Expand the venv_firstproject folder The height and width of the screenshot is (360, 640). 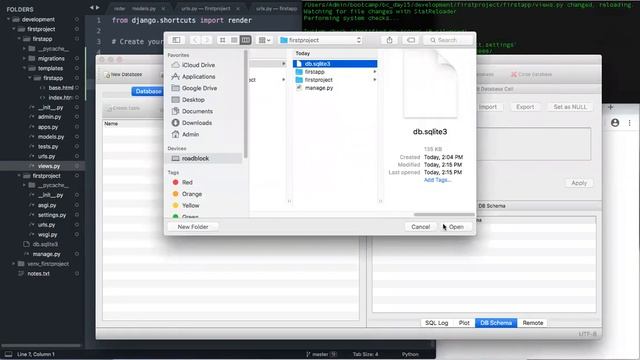tap(13, 264)
